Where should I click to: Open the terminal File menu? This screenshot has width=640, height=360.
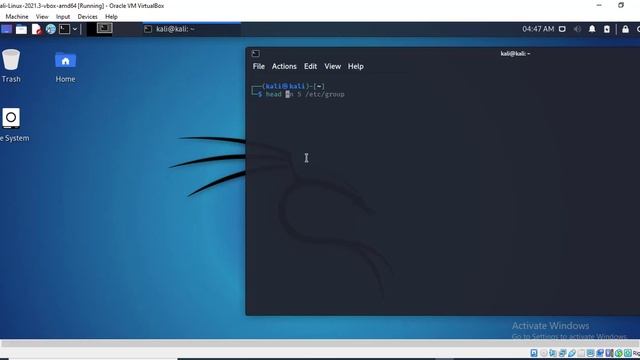coord(258,66)
